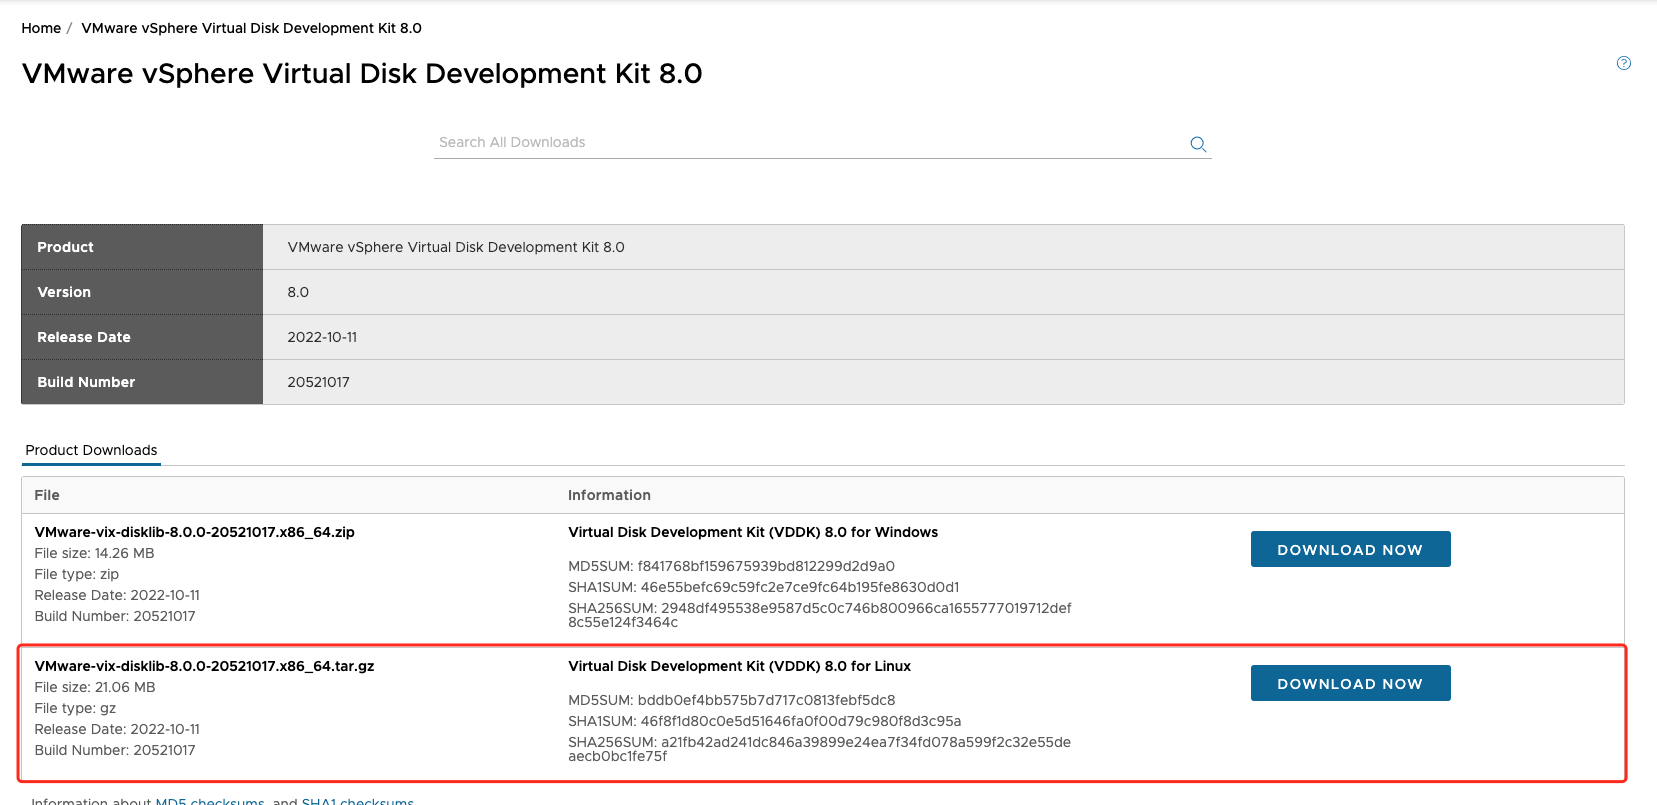This screenshot has width=1657, height=805.
Task: Open the help question mark icon
Action: (1624, 63)
